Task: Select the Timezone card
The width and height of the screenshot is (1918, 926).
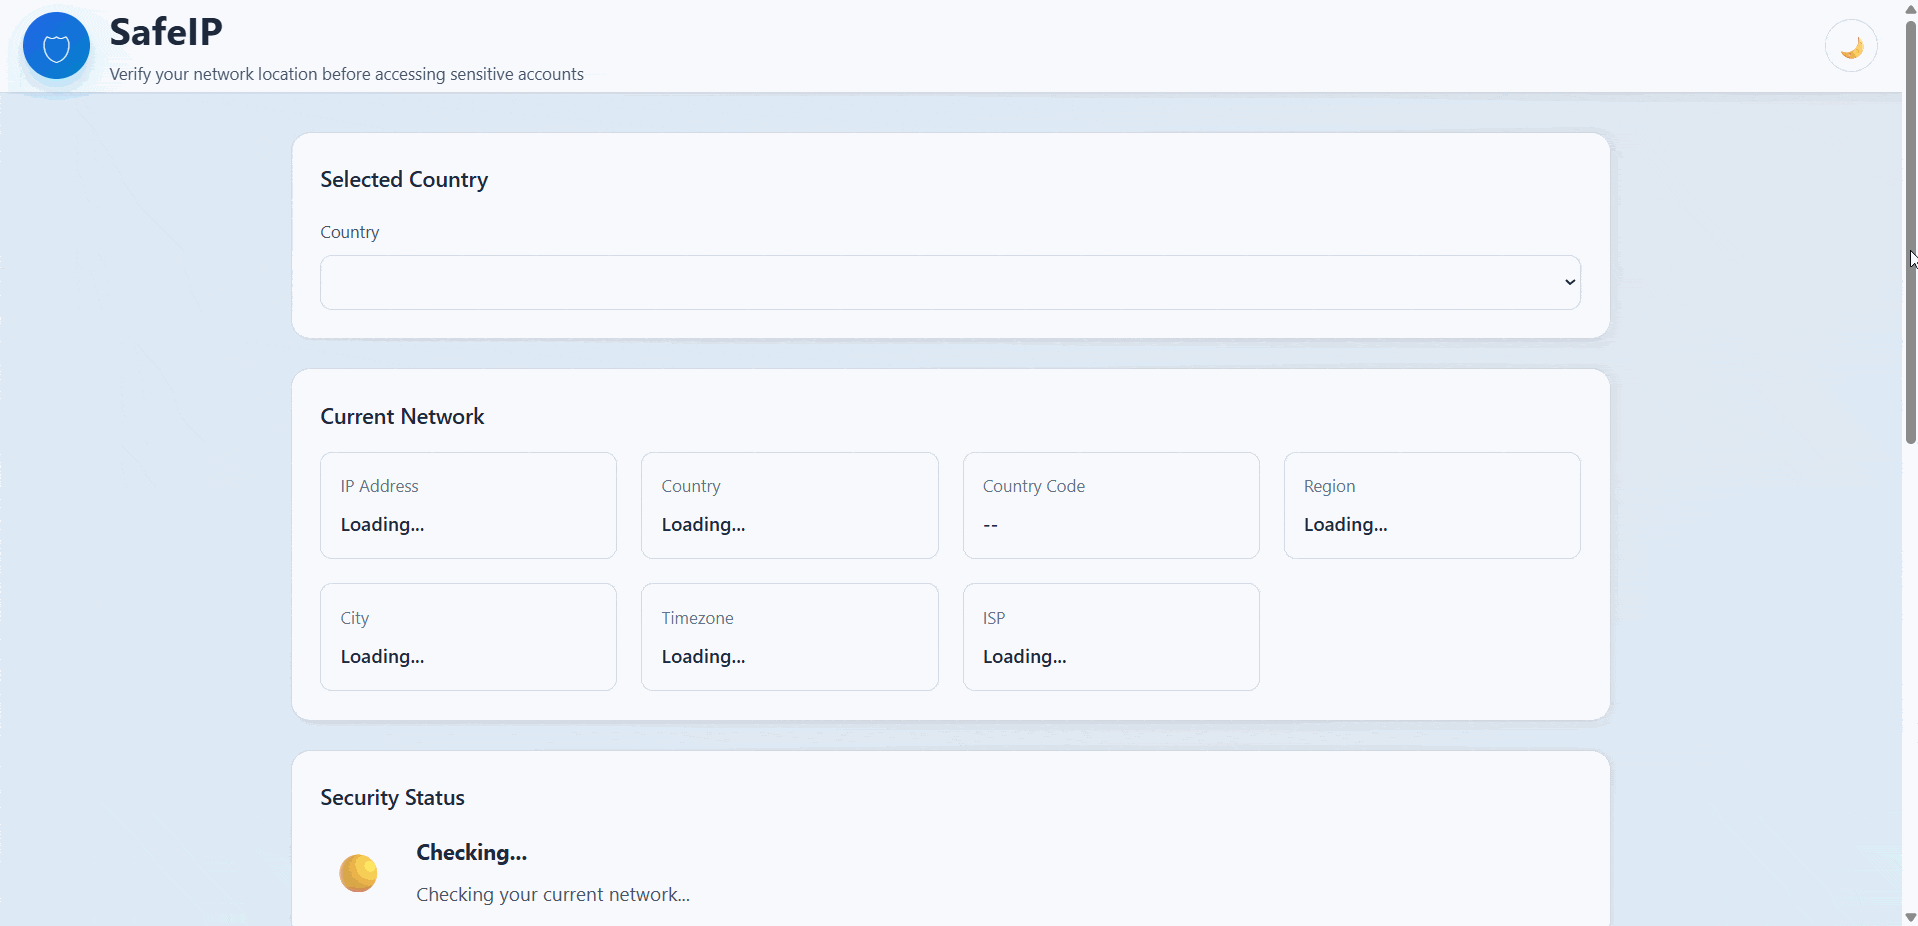Action: coord(789,637)
